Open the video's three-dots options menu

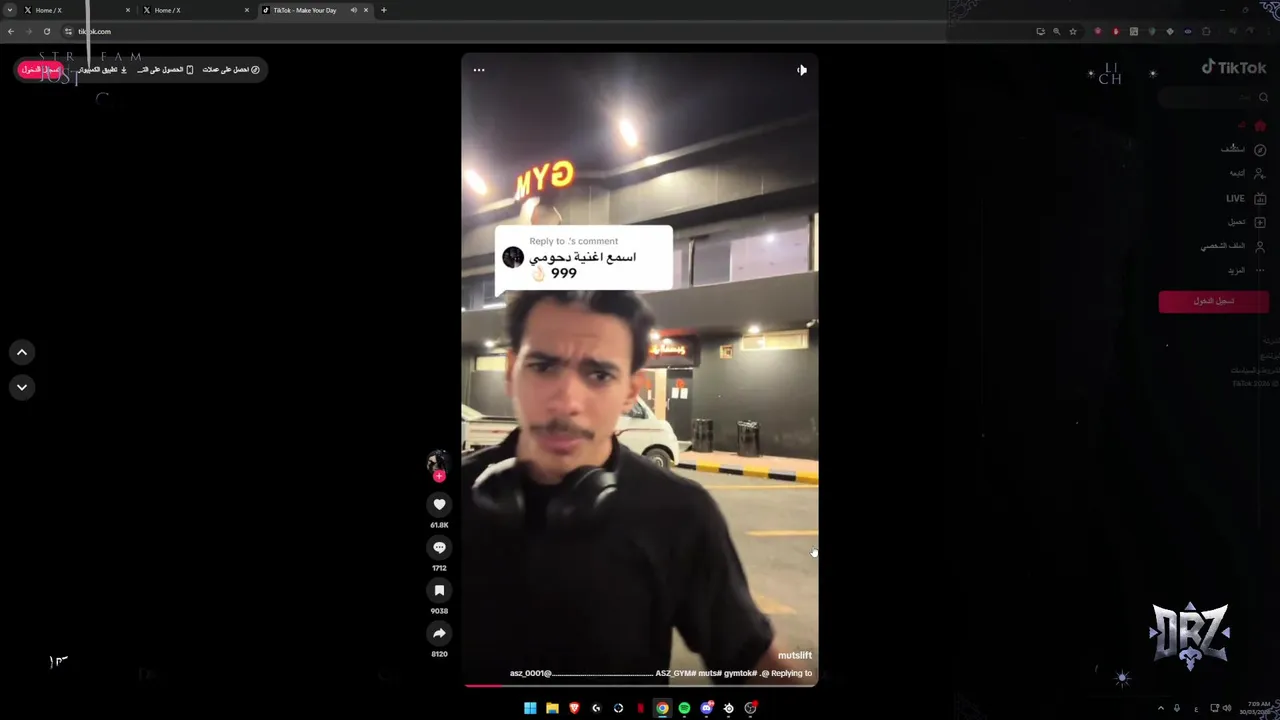click(x=479, y=70)
